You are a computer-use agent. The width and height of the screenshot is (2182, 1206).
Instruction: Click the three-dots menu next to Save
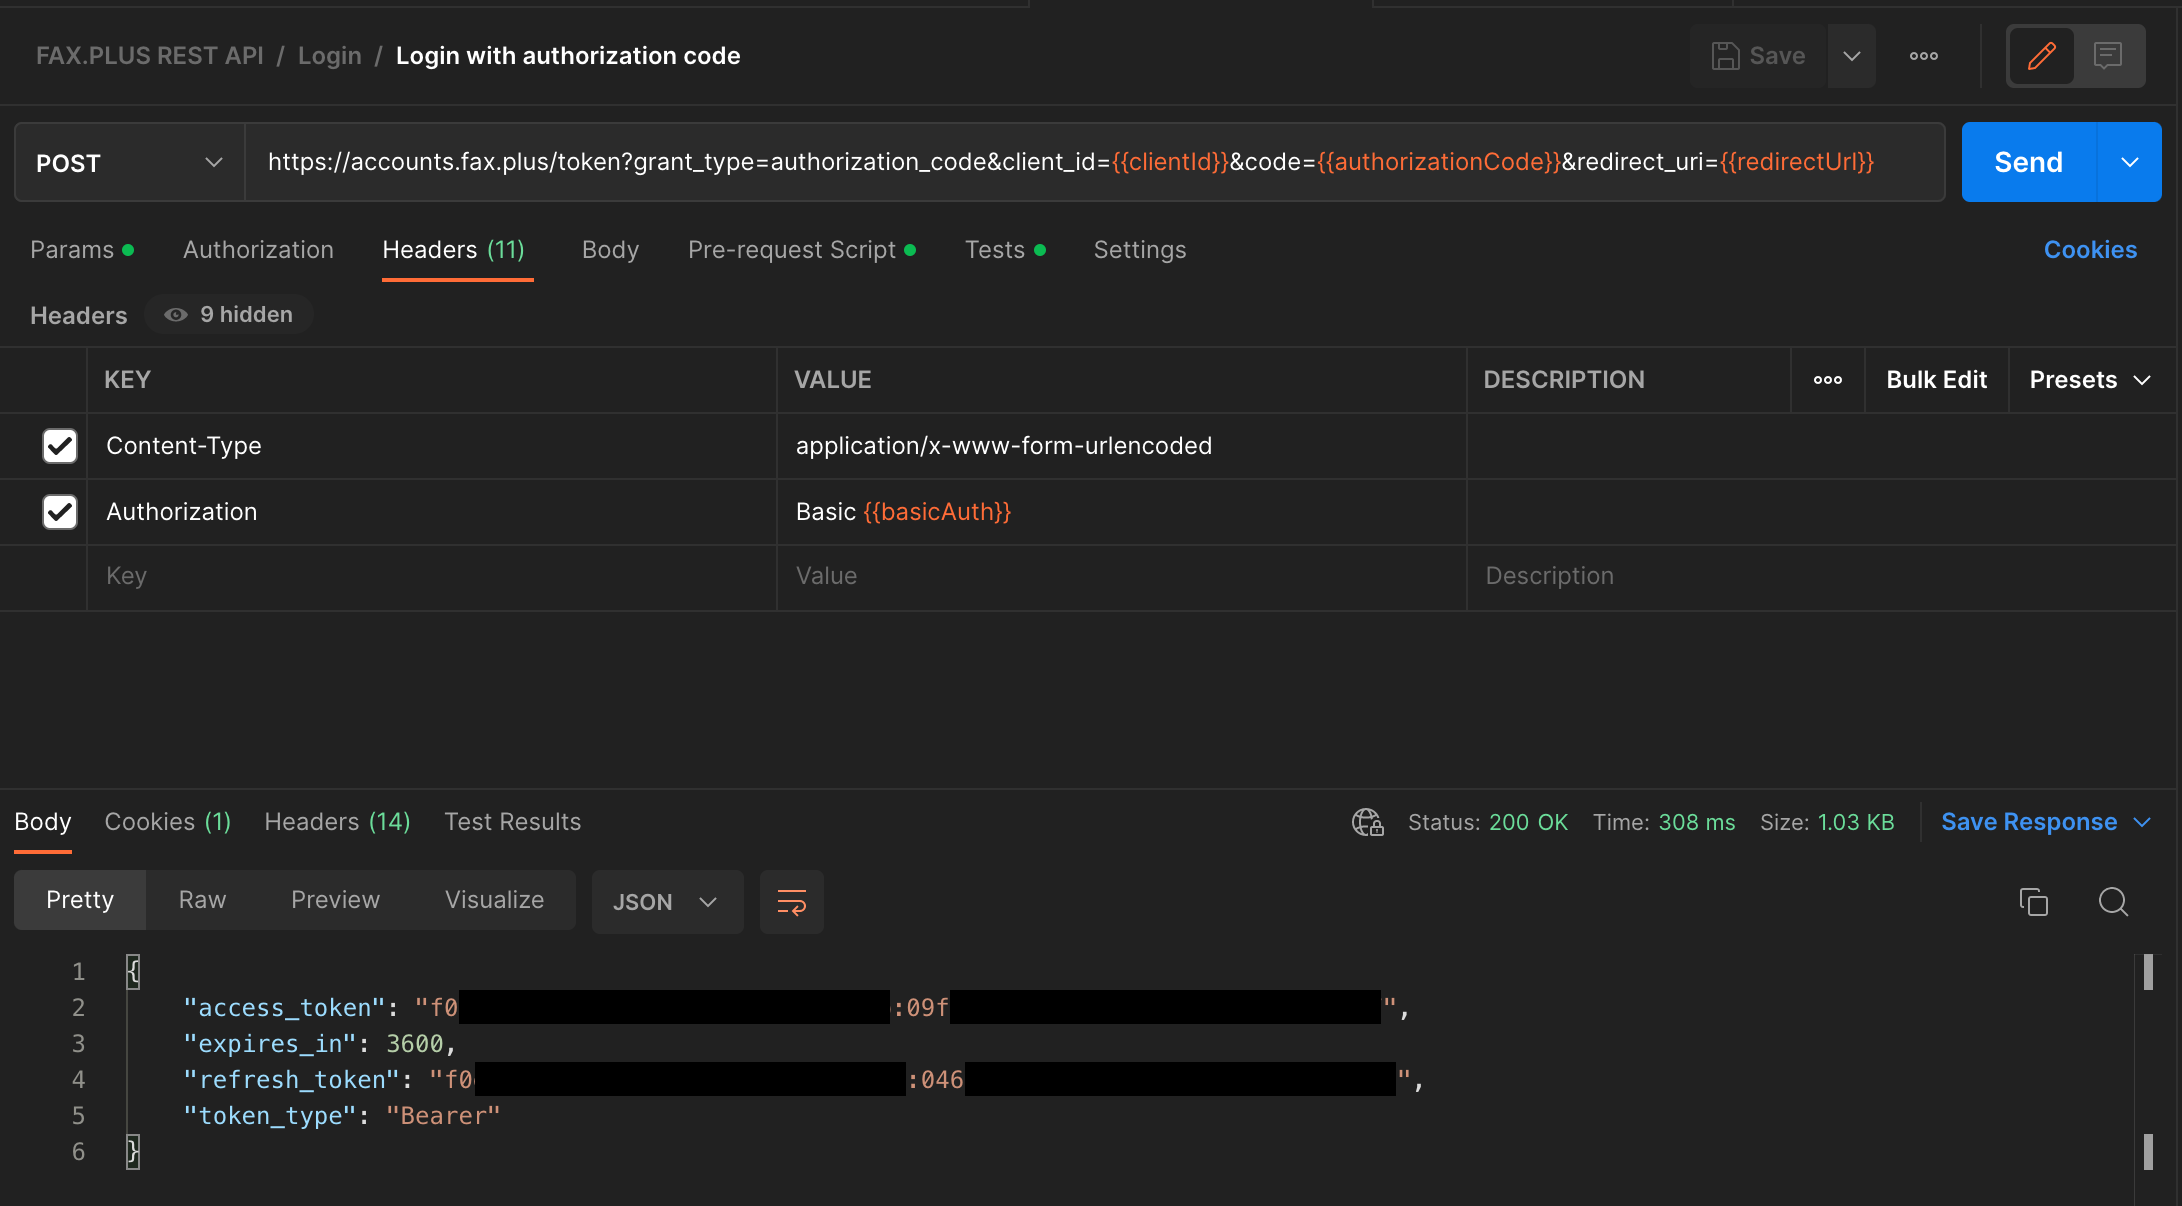pyautogui.click(x=1923, y=56)
